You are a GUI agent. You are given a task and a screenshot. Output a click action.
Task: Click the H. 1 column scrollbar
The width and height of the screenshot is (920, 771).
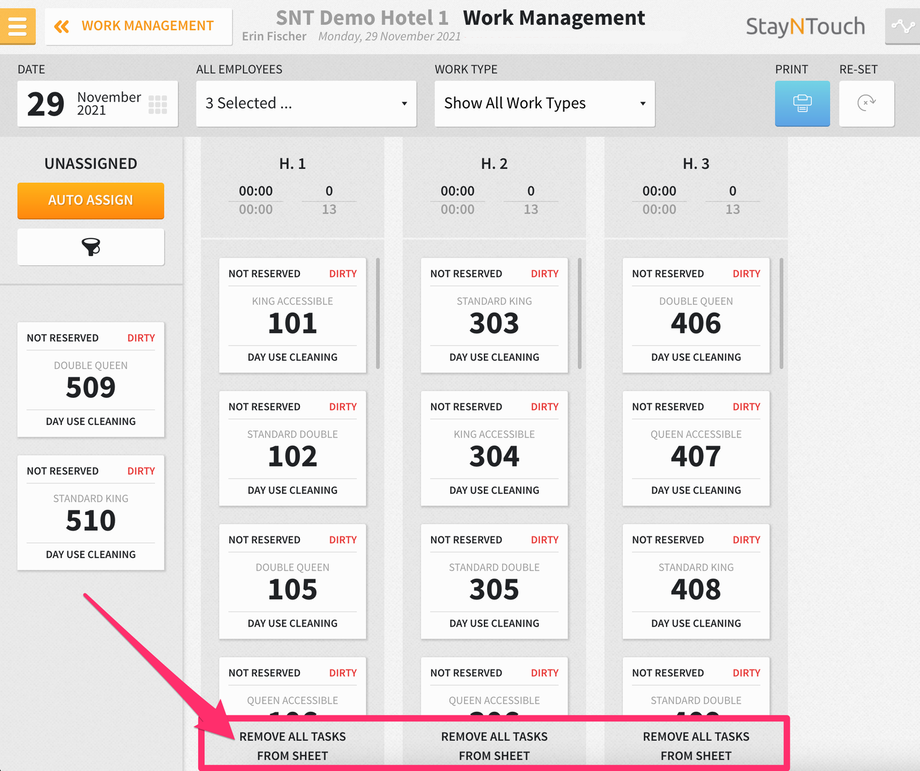point(378,313)
